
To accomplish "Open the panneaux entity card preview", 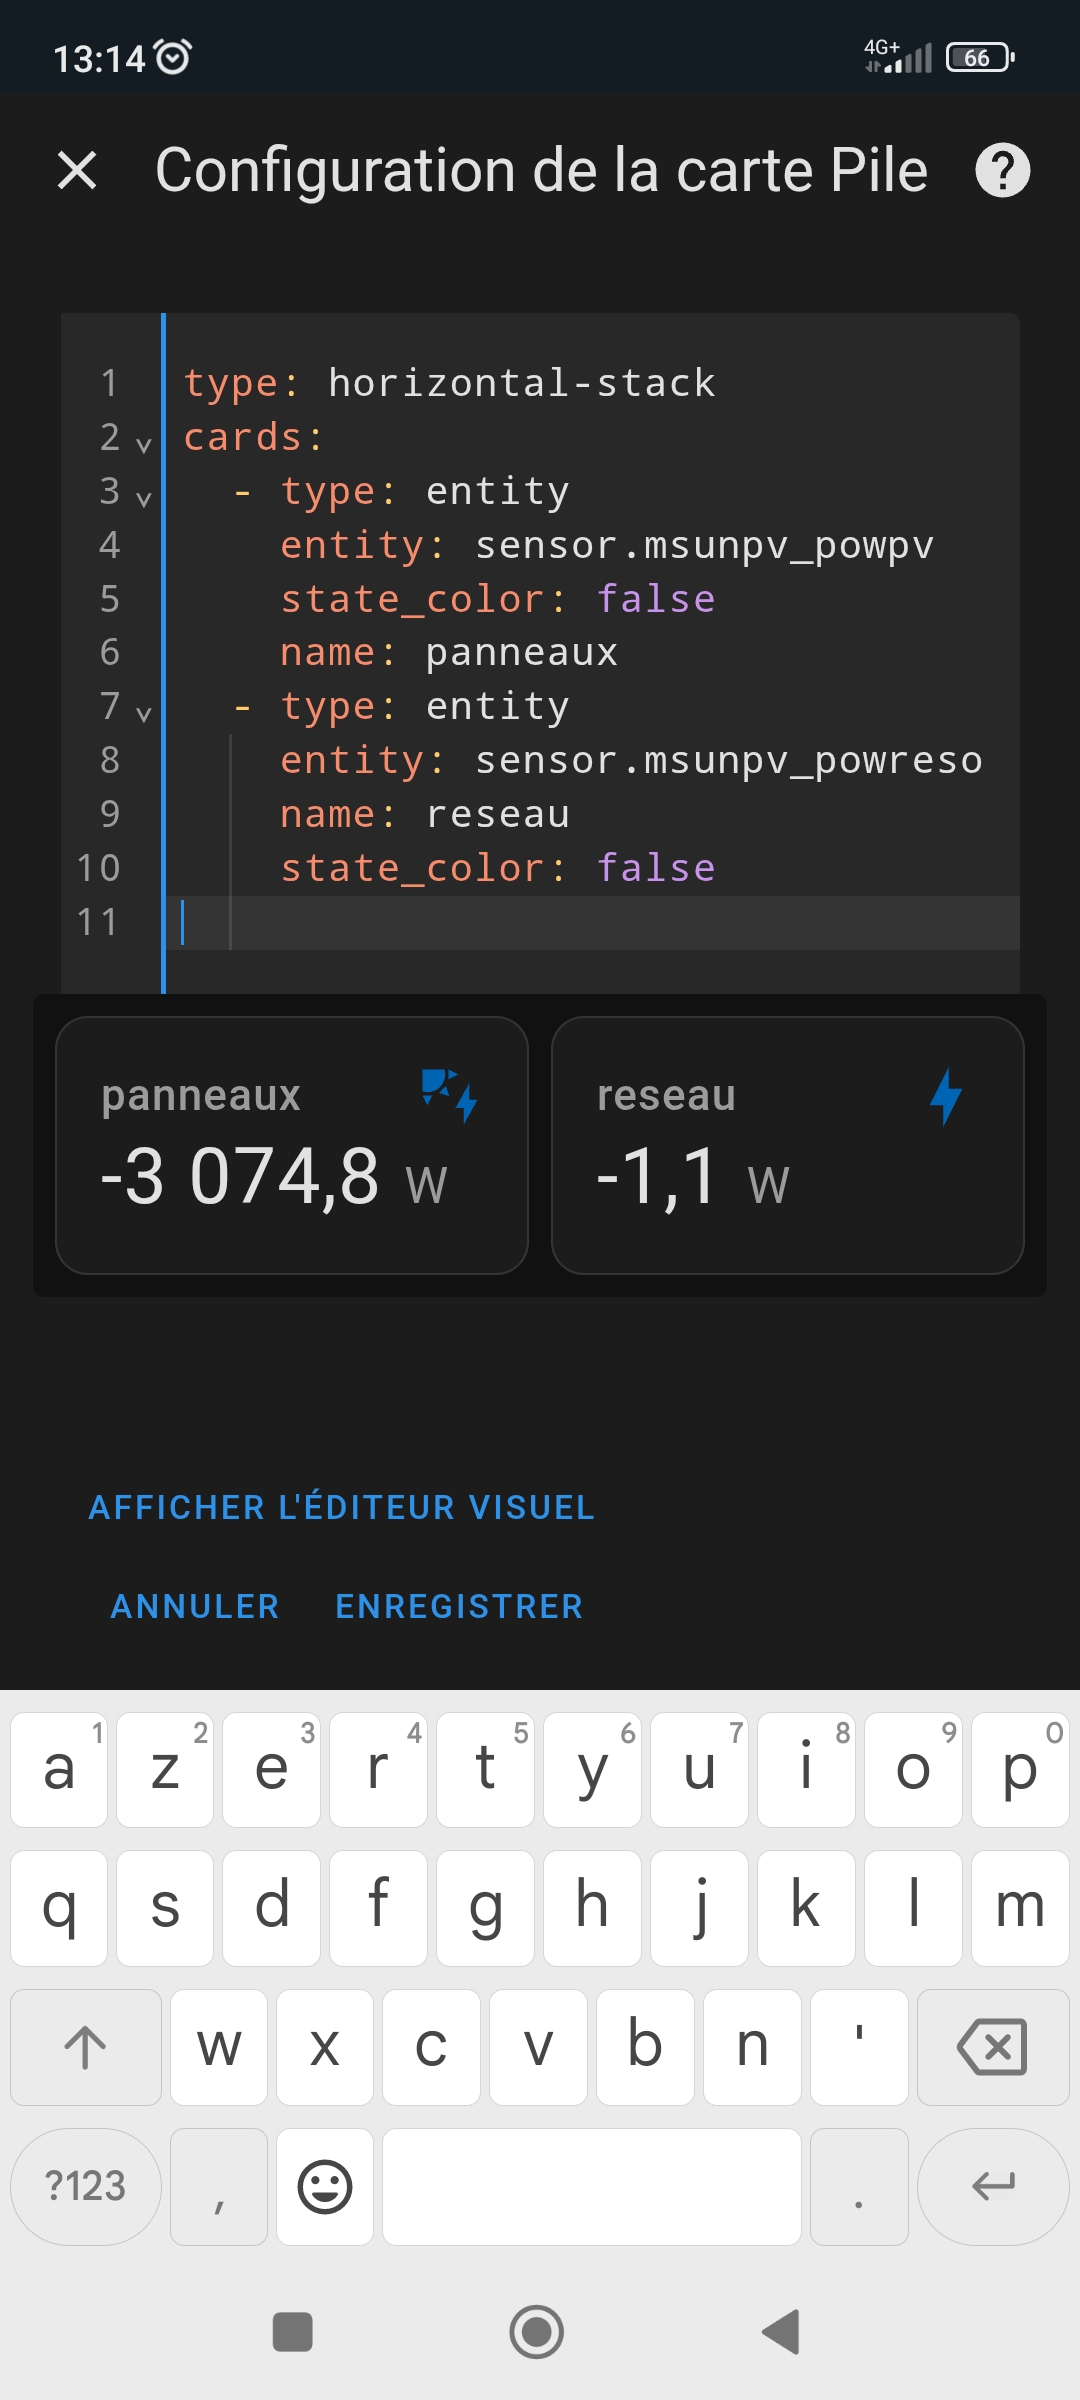I will (x=292, y=1145).
